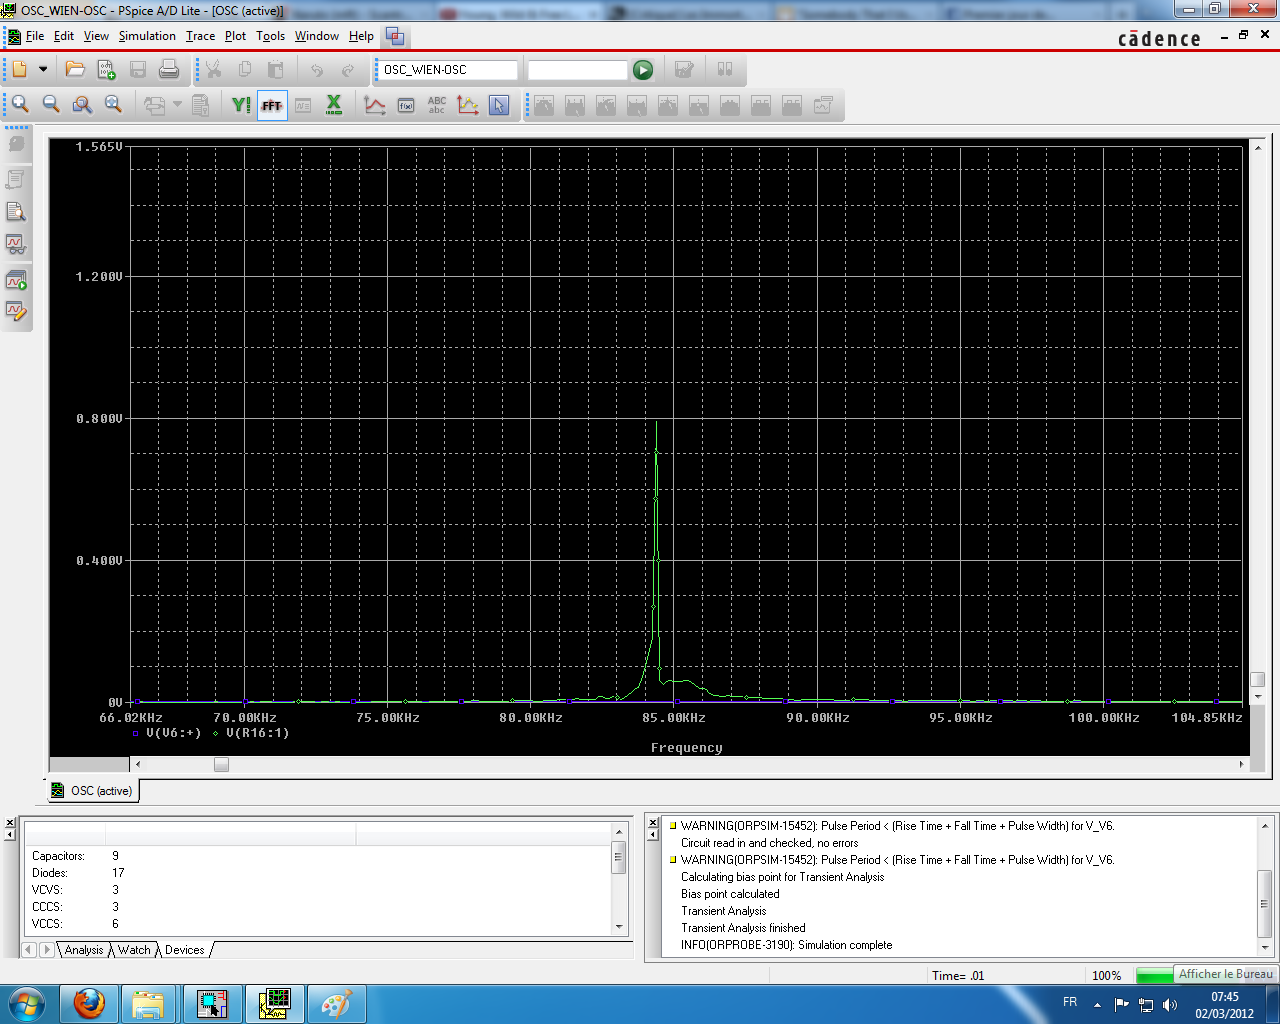Click the Zoom Out magnifier icon
The height and width of the screenshot is (1024, 1280).
click(51, 104)
